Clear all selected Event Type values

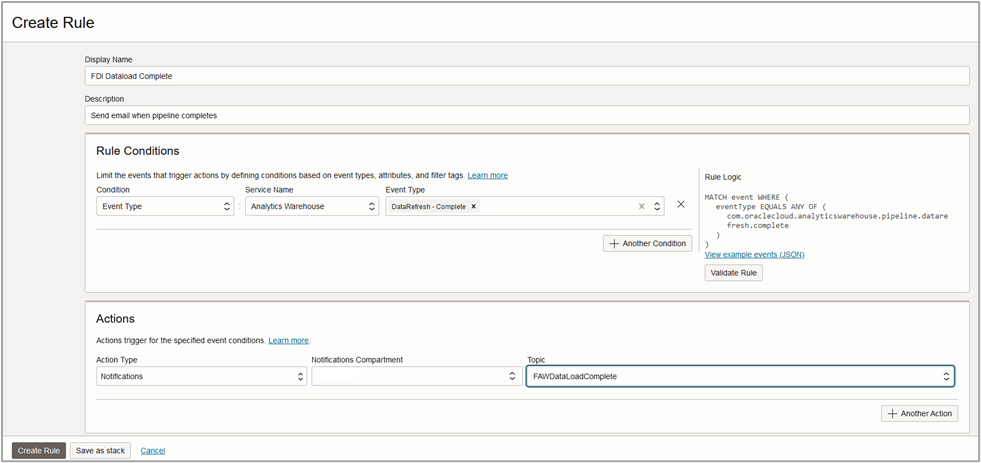[x=641, y=207]
